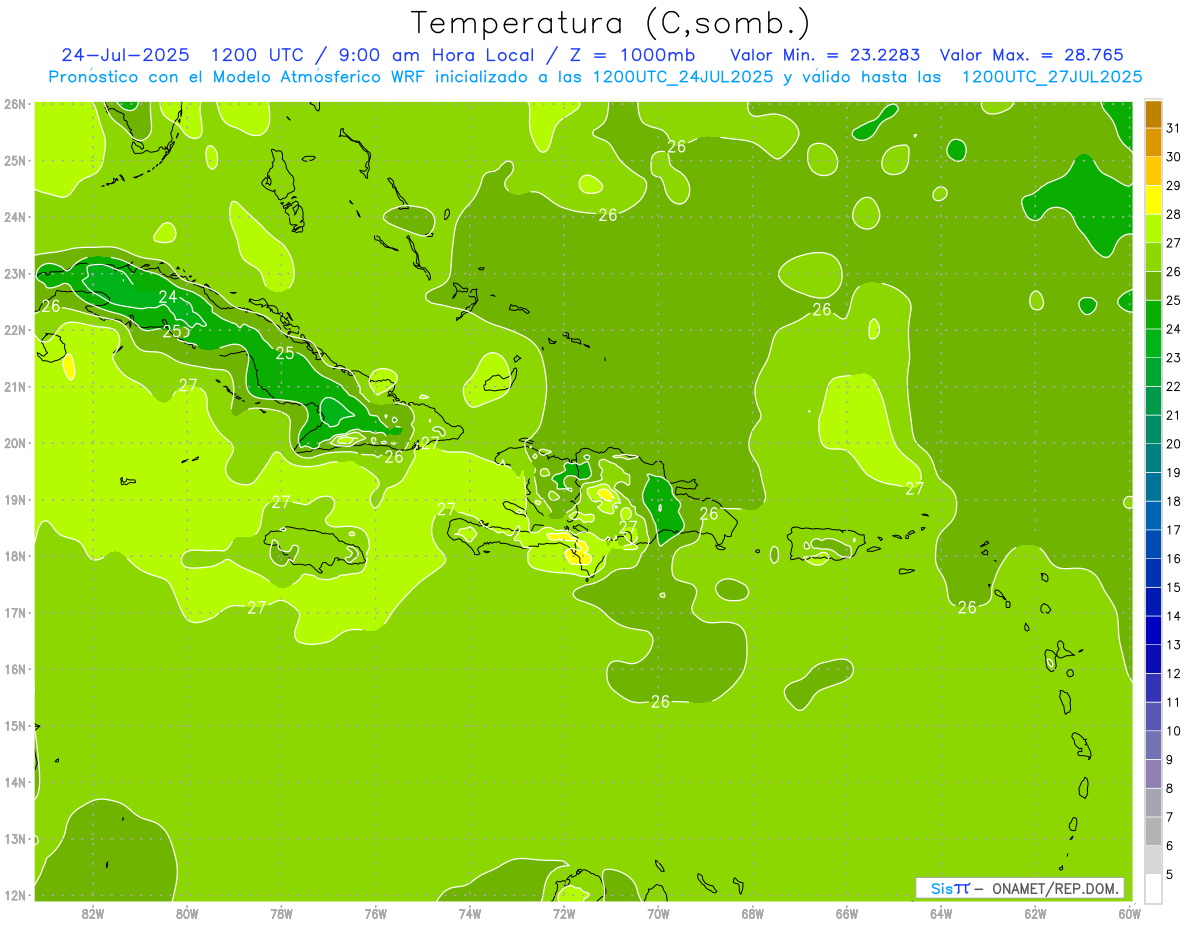Click the teal legend swatch between 19 and 20
Viewport: 1200px width, 927px height.
click(x=1153, y=458)
